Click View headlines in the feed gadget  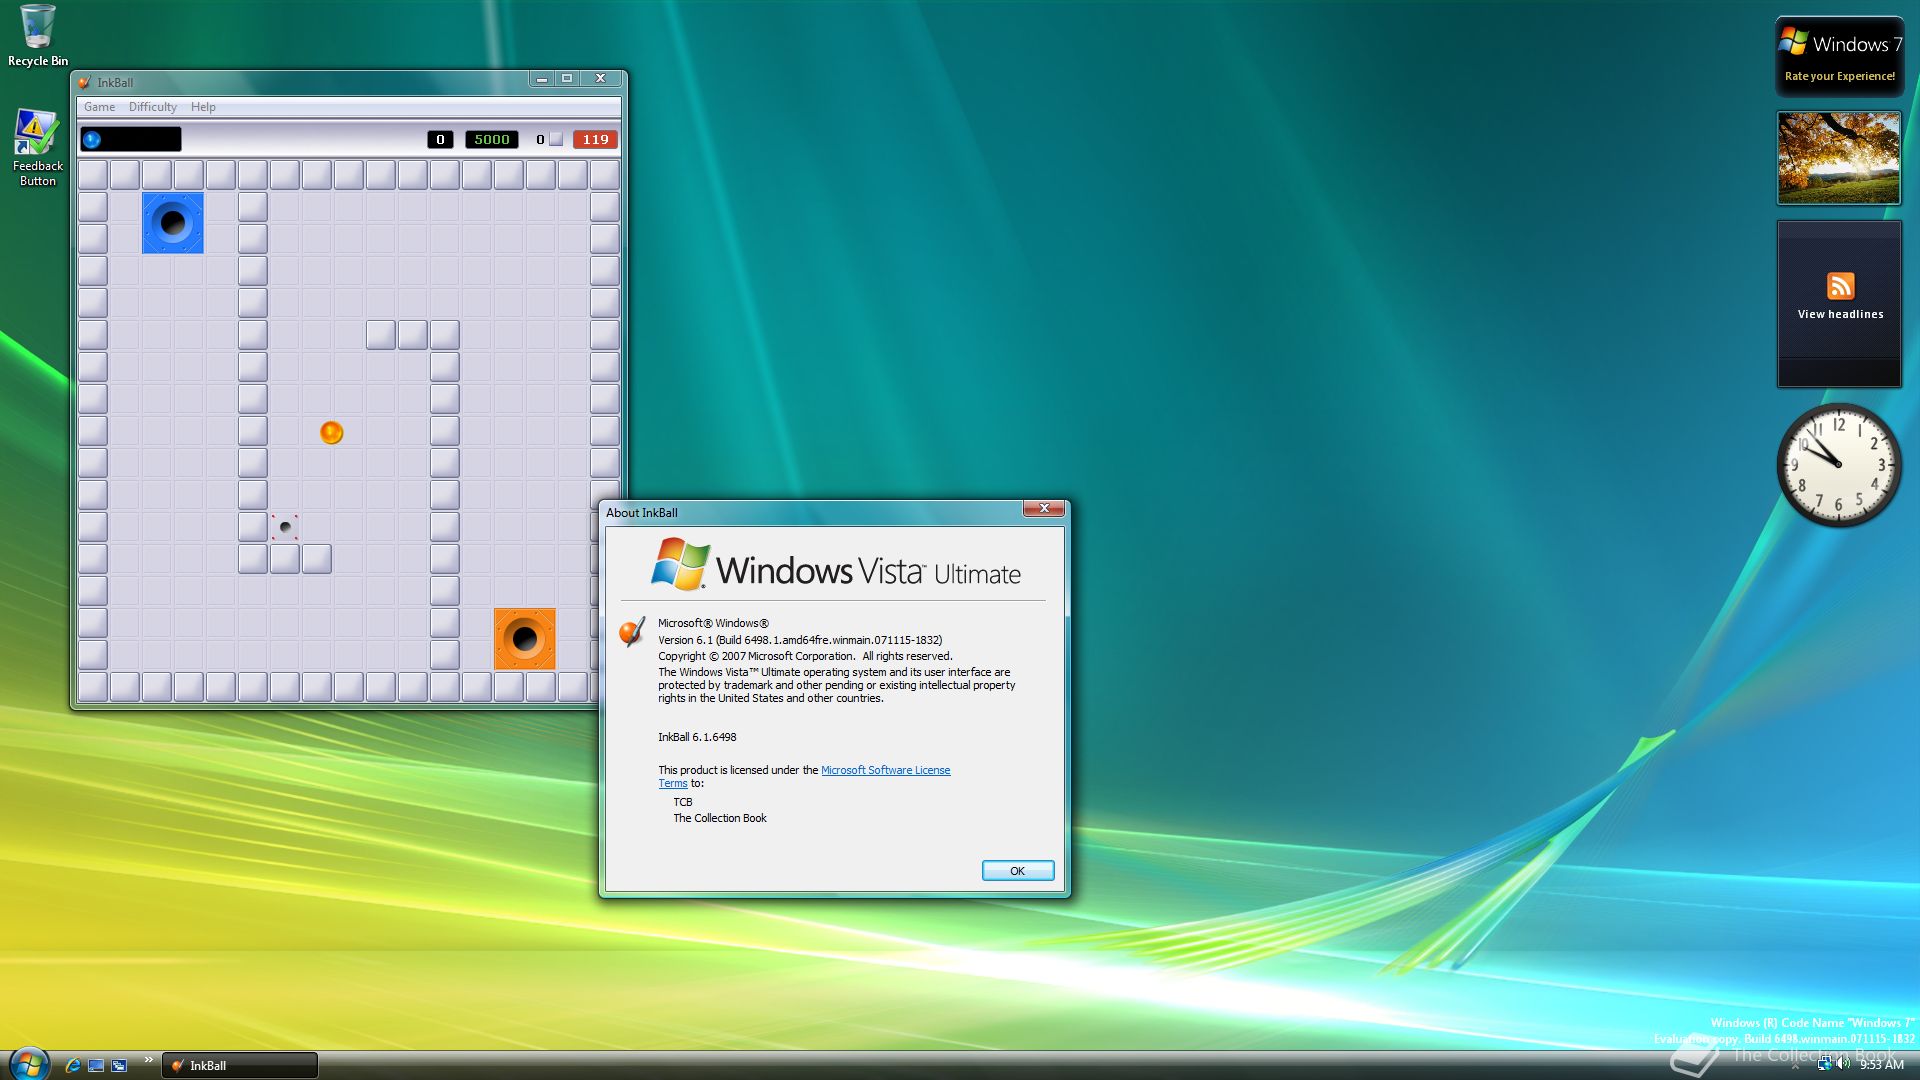pyautogui.click(x=1840, y=314)
